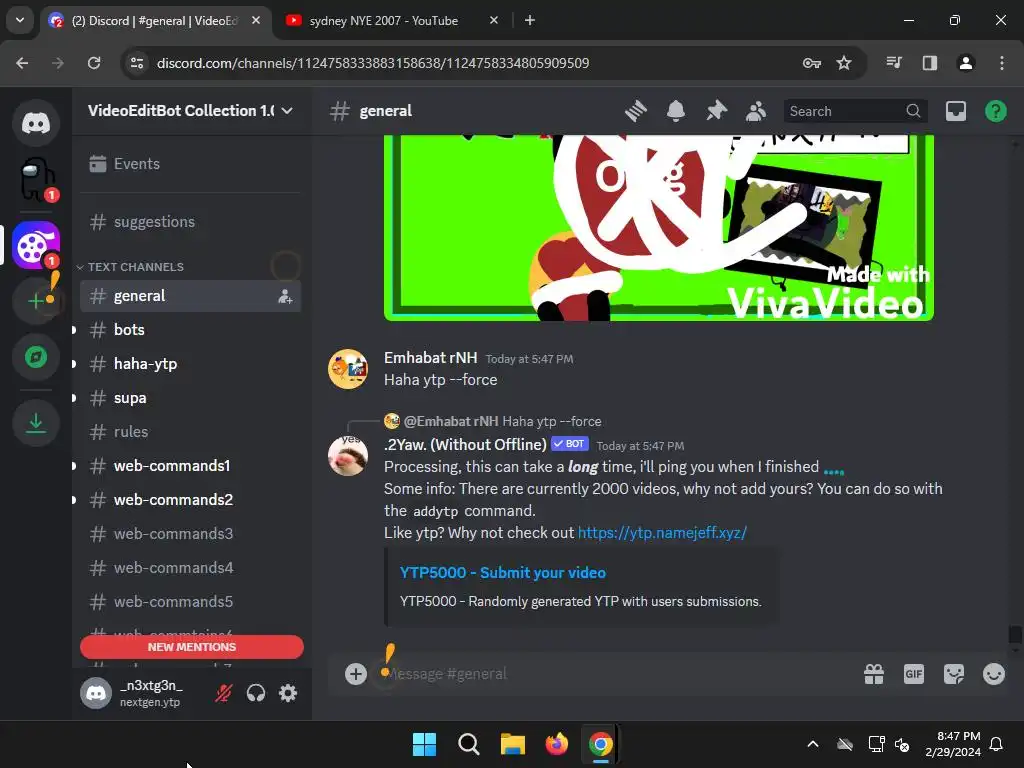Bookmark this page with star icon
Screen dimensions: 1024x768
click(x=844, y=63)
